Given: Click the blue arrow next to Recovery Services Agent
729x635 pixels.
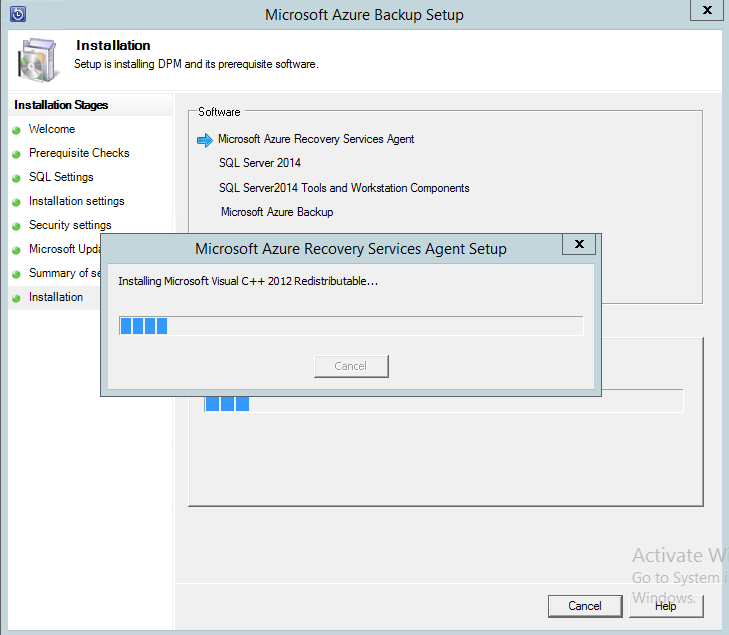Looking at the screenshot, I should tap(205, 140).
